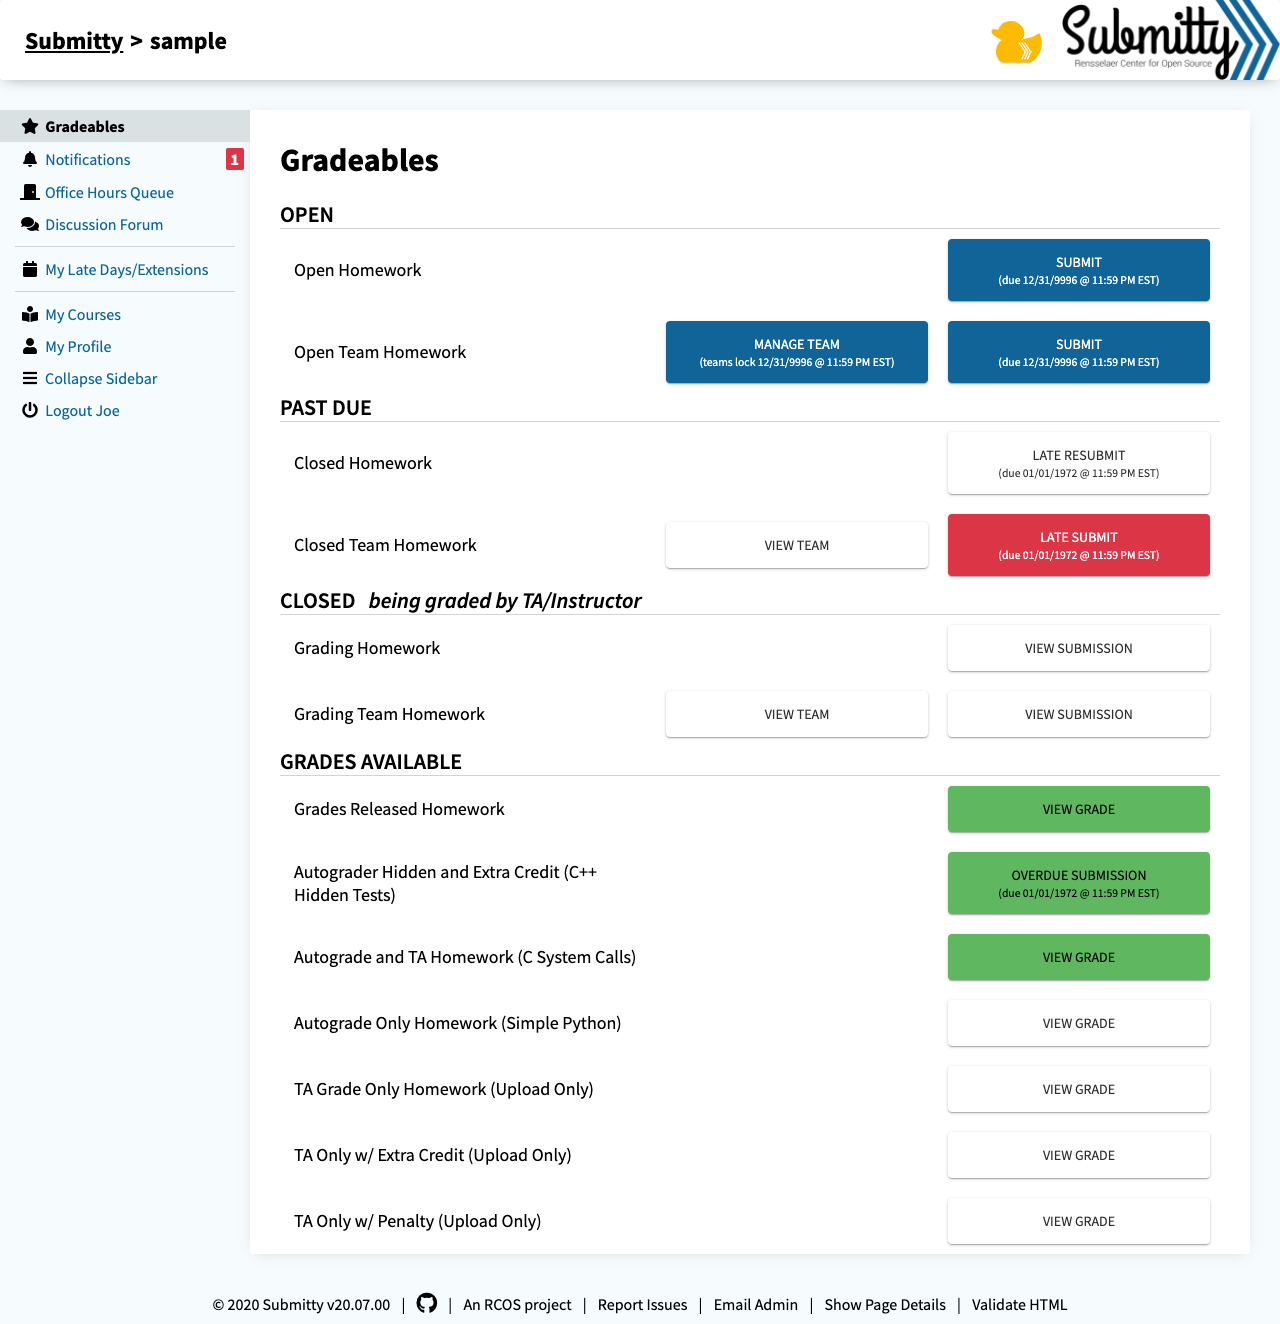Open the Submitty logo in header
This screenshot has height=1324, width=1280.
tap(1168, 41)
